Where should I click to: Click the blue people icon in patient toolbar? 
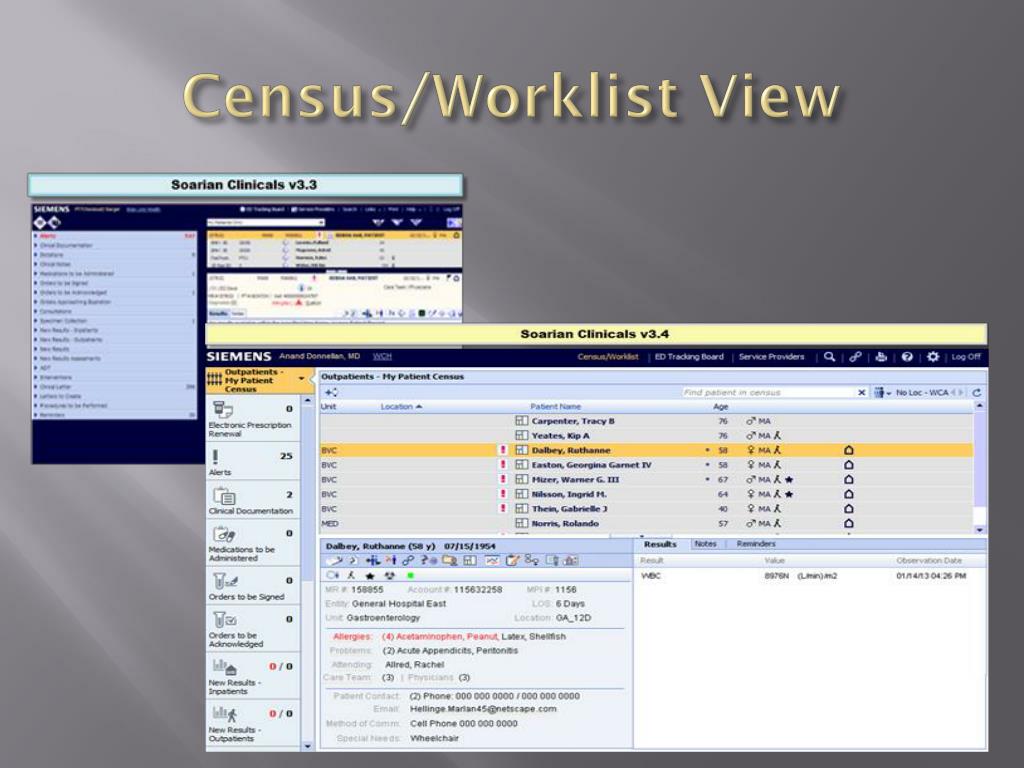tap(372, 560)
